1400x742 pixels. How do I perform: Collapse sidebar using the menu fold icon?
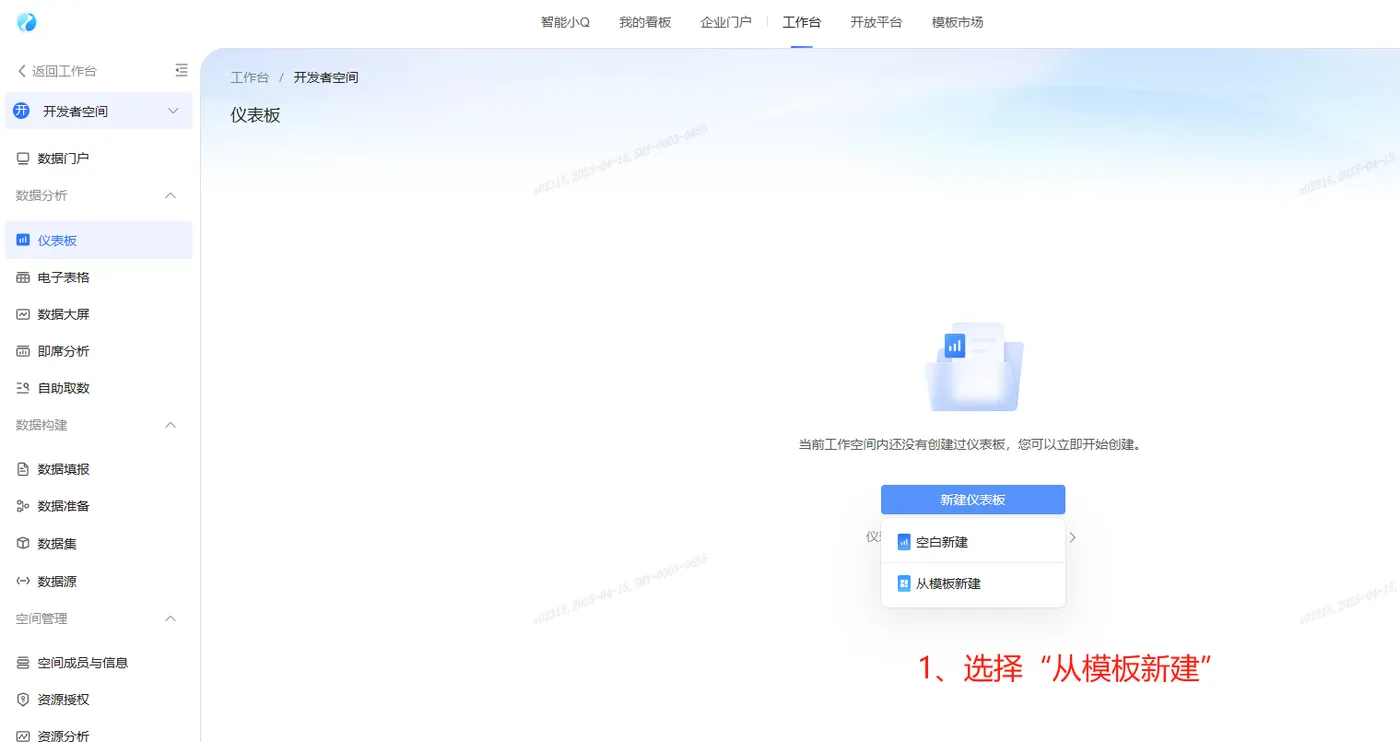coord(181,70)
